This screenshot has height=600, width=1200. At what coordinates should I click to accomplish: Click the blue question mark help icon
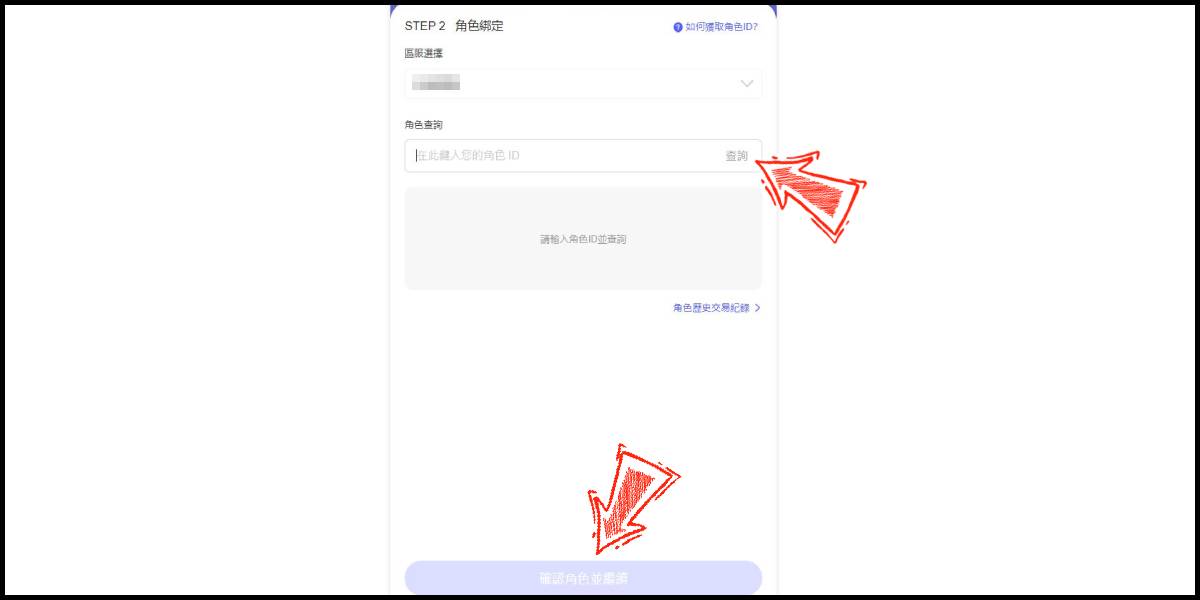click(x=678, y=27)
